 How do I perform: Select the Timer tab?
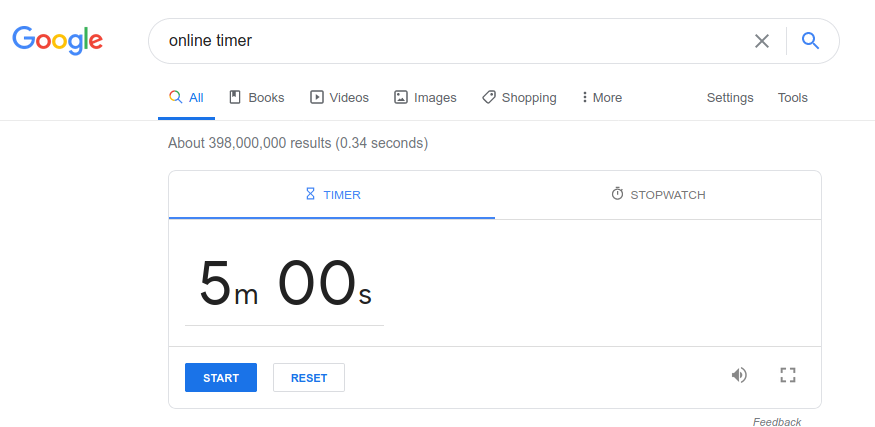[x=332, y=195]
